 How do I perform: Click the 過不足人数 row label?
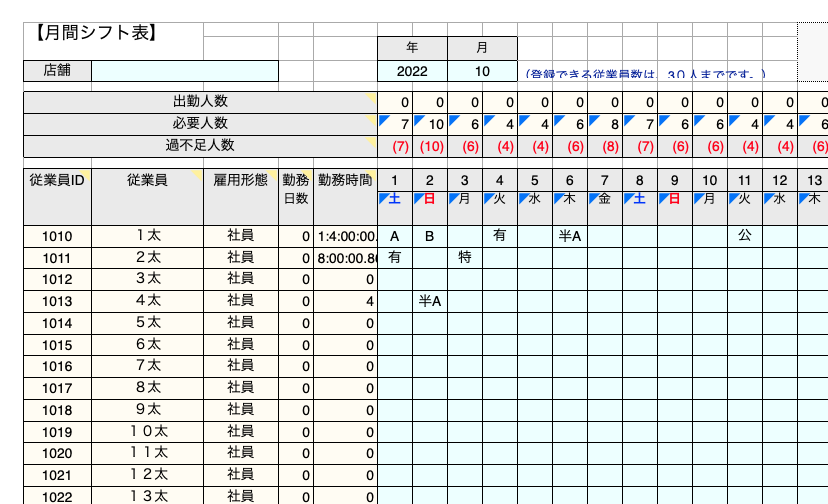[200, 145]
